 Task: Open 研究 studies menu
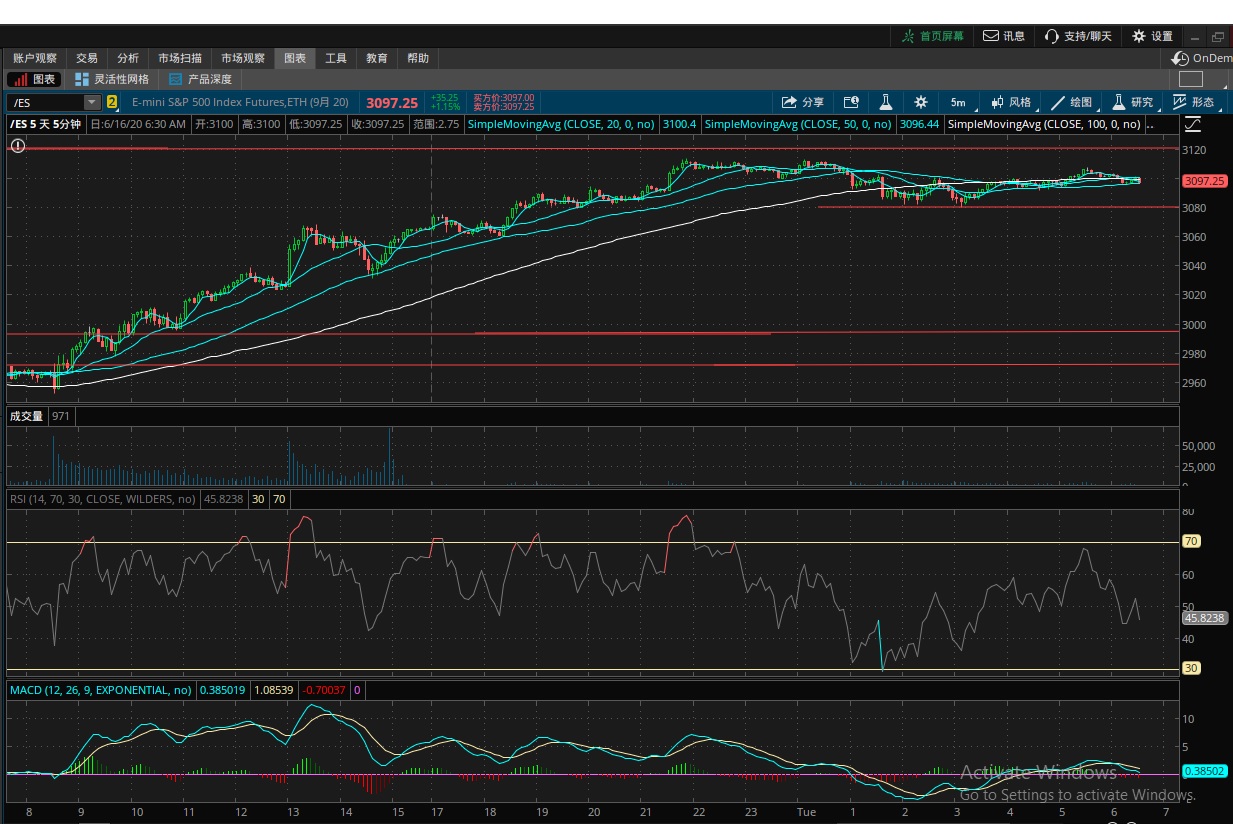pyautogui.click(x=1134, y=102)
